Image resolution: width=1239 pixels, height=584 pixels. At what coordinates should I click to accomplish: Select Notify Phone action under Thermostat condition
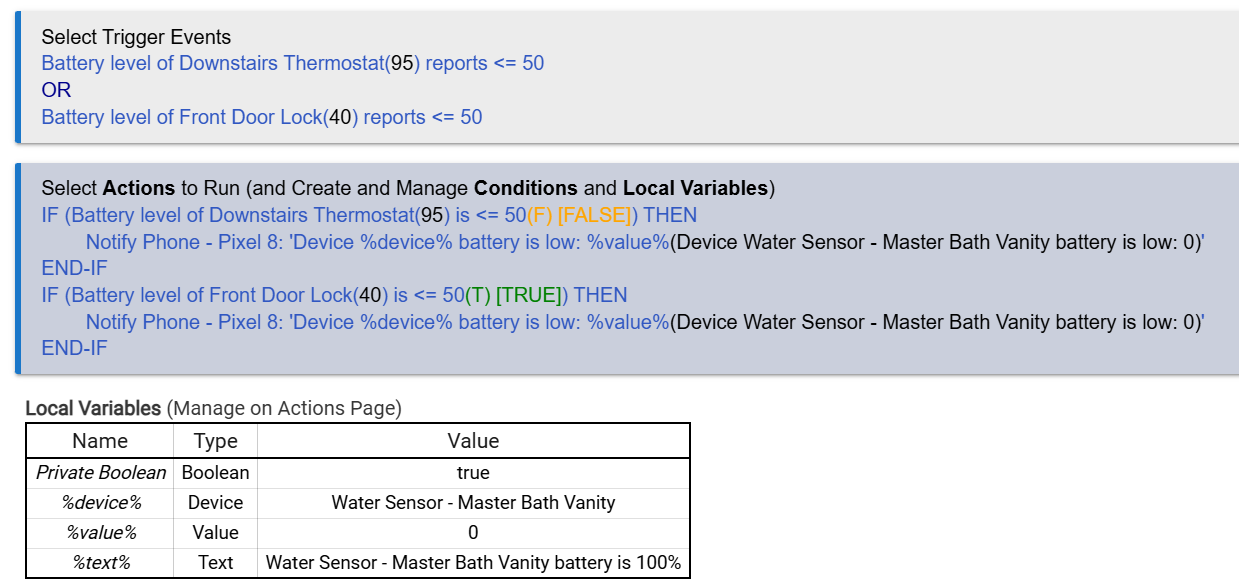pyautogui.click(x=376, y=242)
